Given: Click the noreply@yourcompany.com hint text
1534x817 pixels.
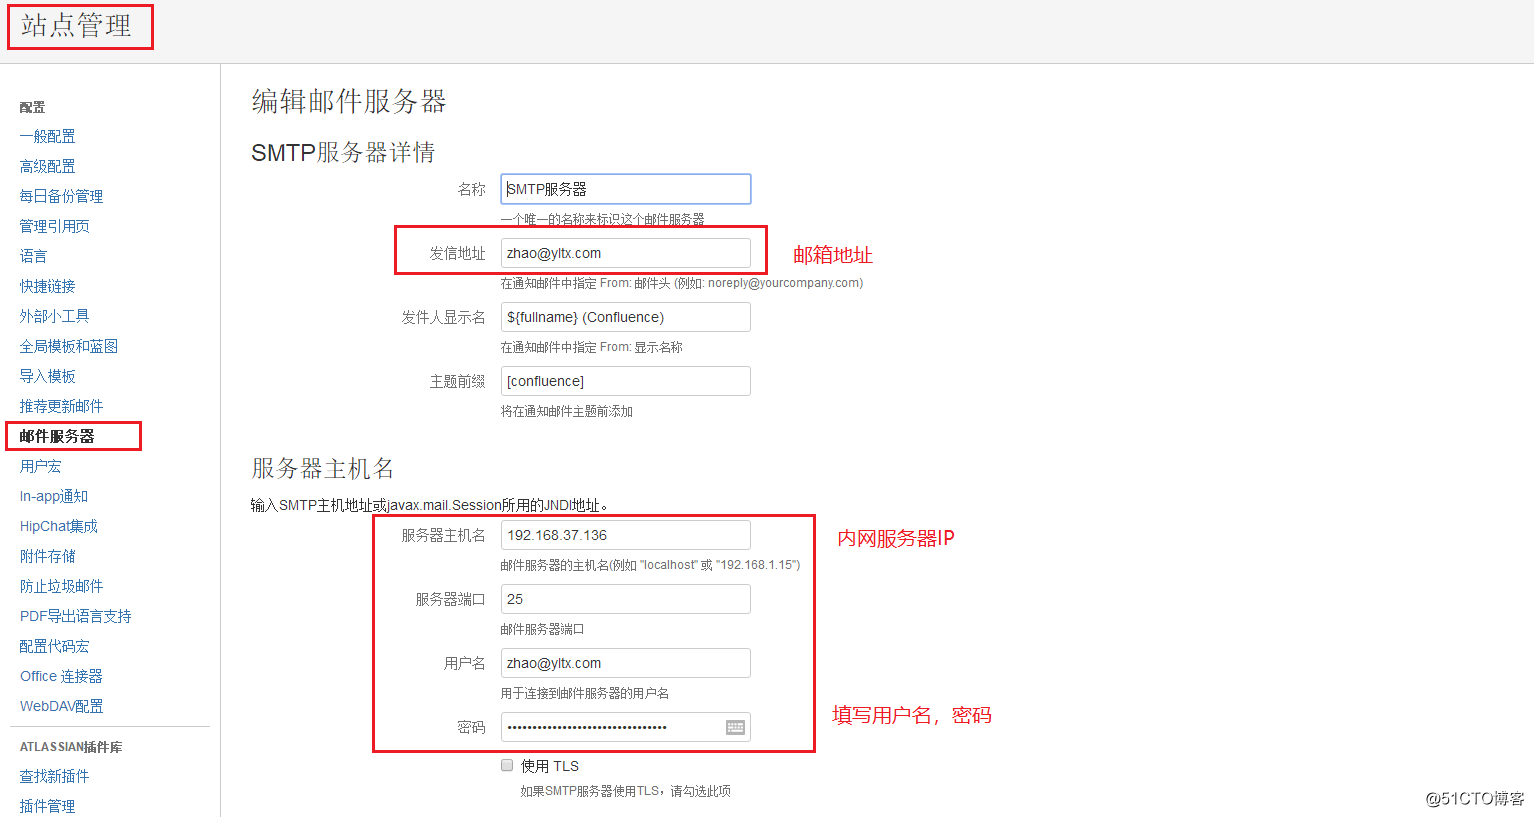Looking at the screenshot, I should 785,283.
